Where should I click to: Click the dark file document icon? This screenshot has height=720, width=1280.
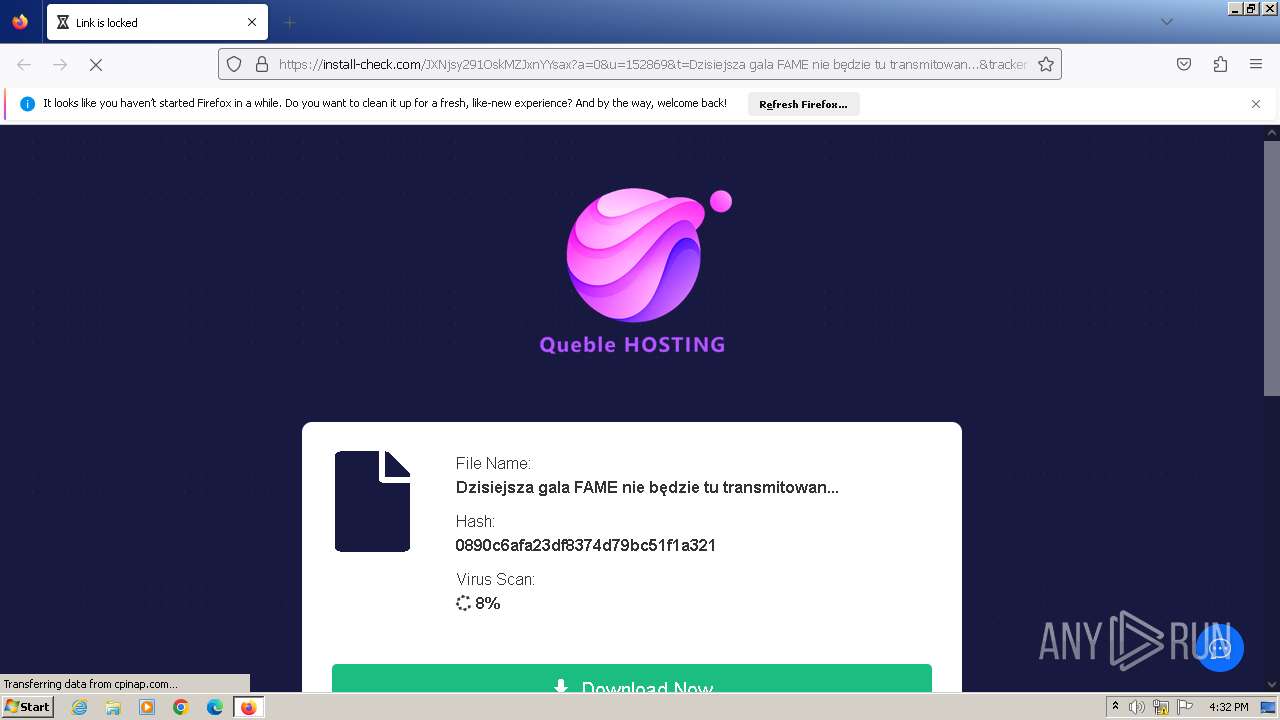tap(373, 501)
